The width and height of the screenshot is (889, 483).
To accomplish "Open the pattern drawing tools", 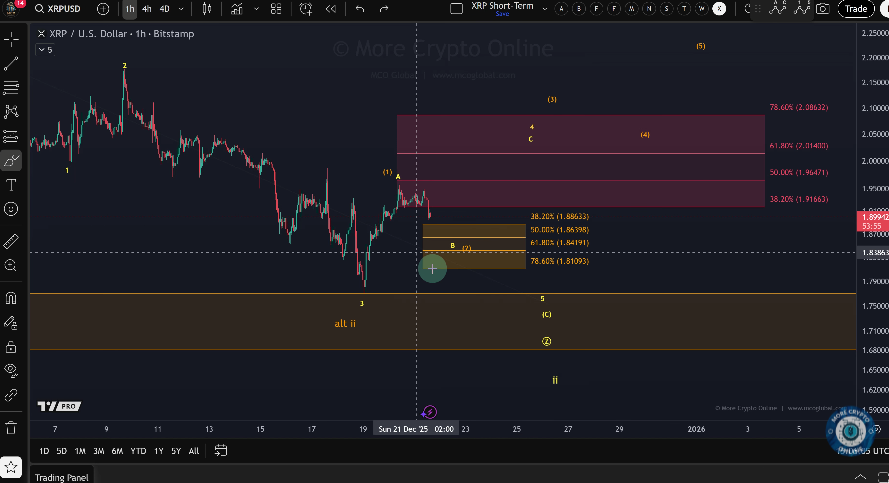I will click(11, 112).
